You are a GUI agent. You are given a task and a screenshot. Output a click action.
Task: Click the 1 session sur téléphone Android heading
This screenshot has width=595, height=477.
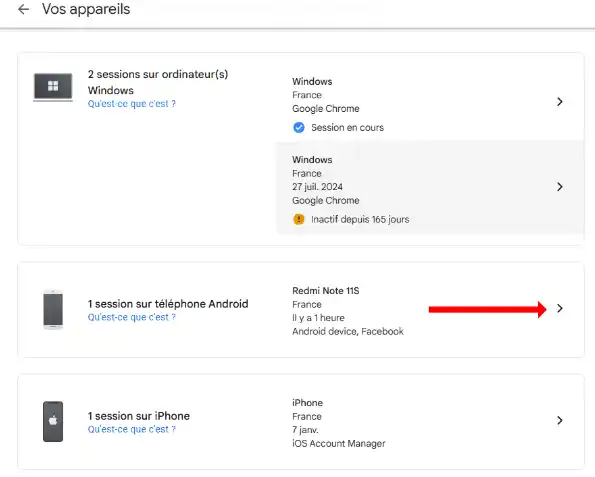pos(168,304)
